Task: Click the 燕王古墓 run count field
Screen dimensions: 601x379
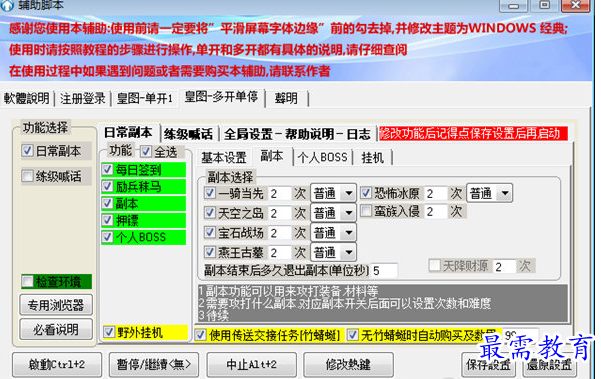Action: tap(279, 253)
